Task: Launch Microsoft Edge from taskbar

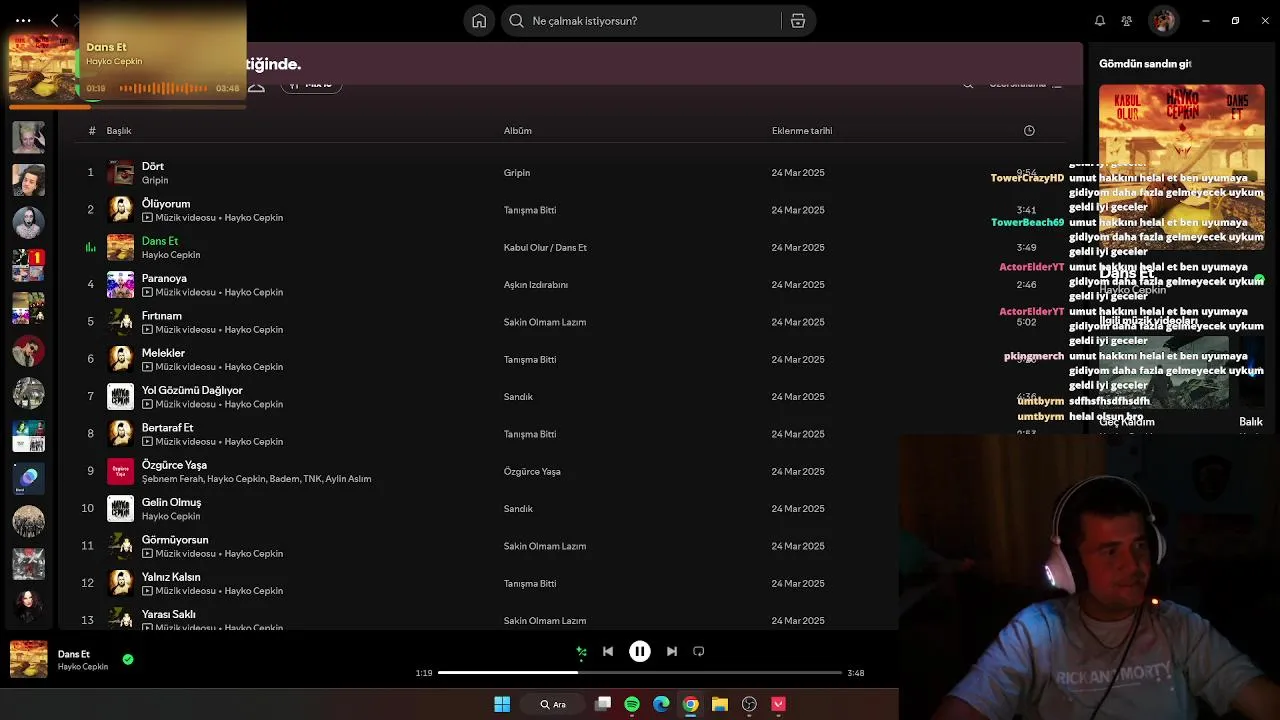Action: (x=661, y=704)
